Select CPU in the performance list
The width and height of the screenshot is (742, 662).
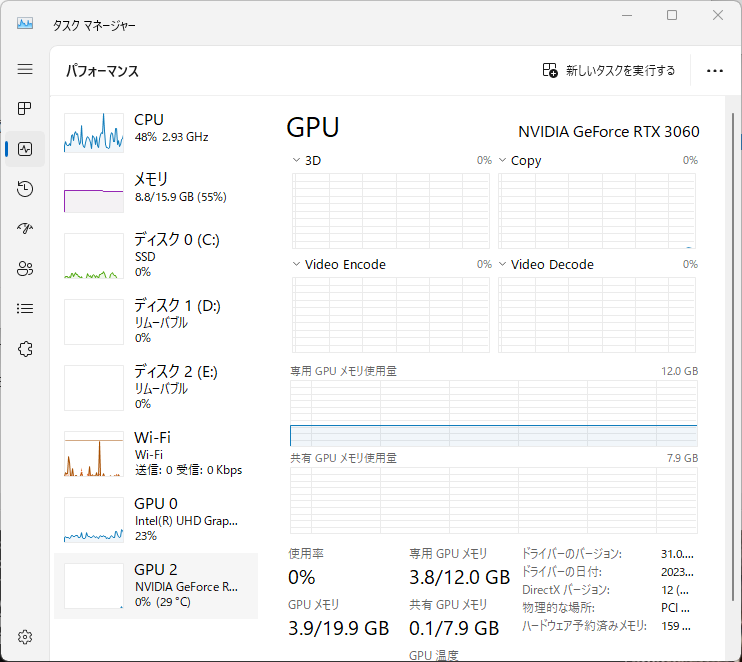click(156, 132)
